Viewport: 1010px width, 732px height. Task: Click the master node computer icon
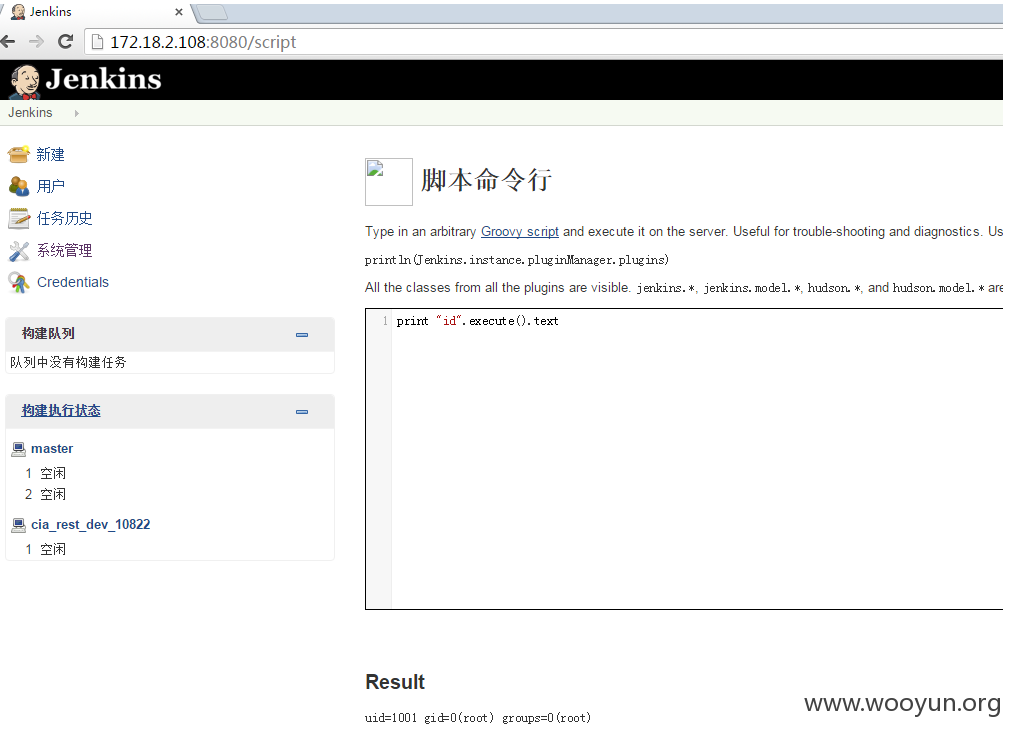click(19, 449)
